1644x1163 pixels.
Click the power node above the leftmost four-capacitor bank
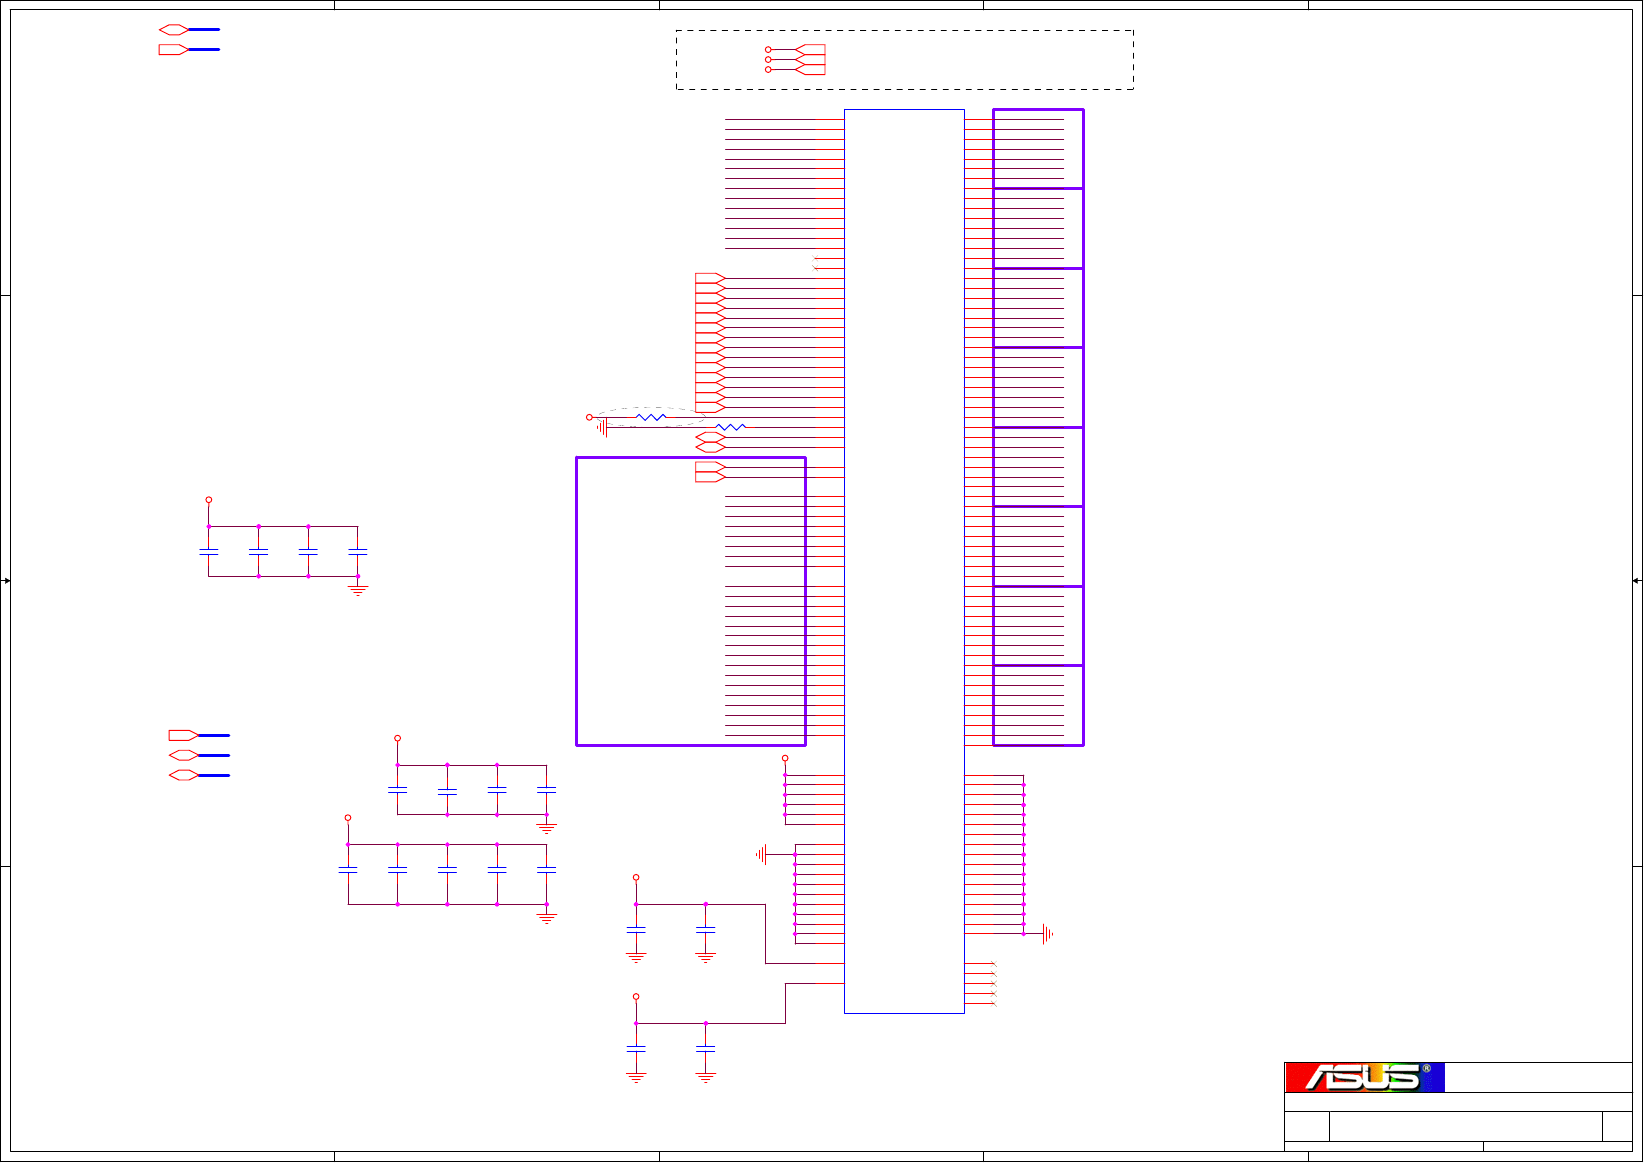coord(209,500)
